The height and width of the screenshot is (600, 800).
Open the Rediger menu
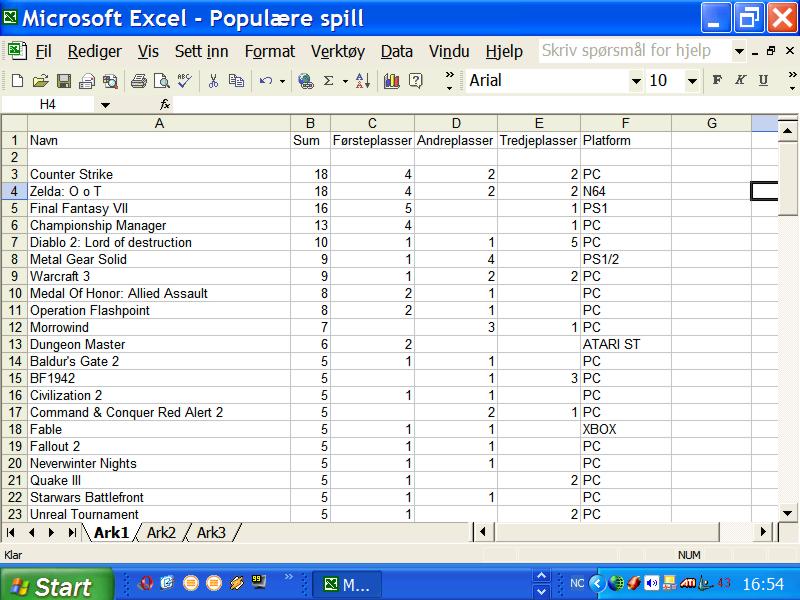point(94,51)
